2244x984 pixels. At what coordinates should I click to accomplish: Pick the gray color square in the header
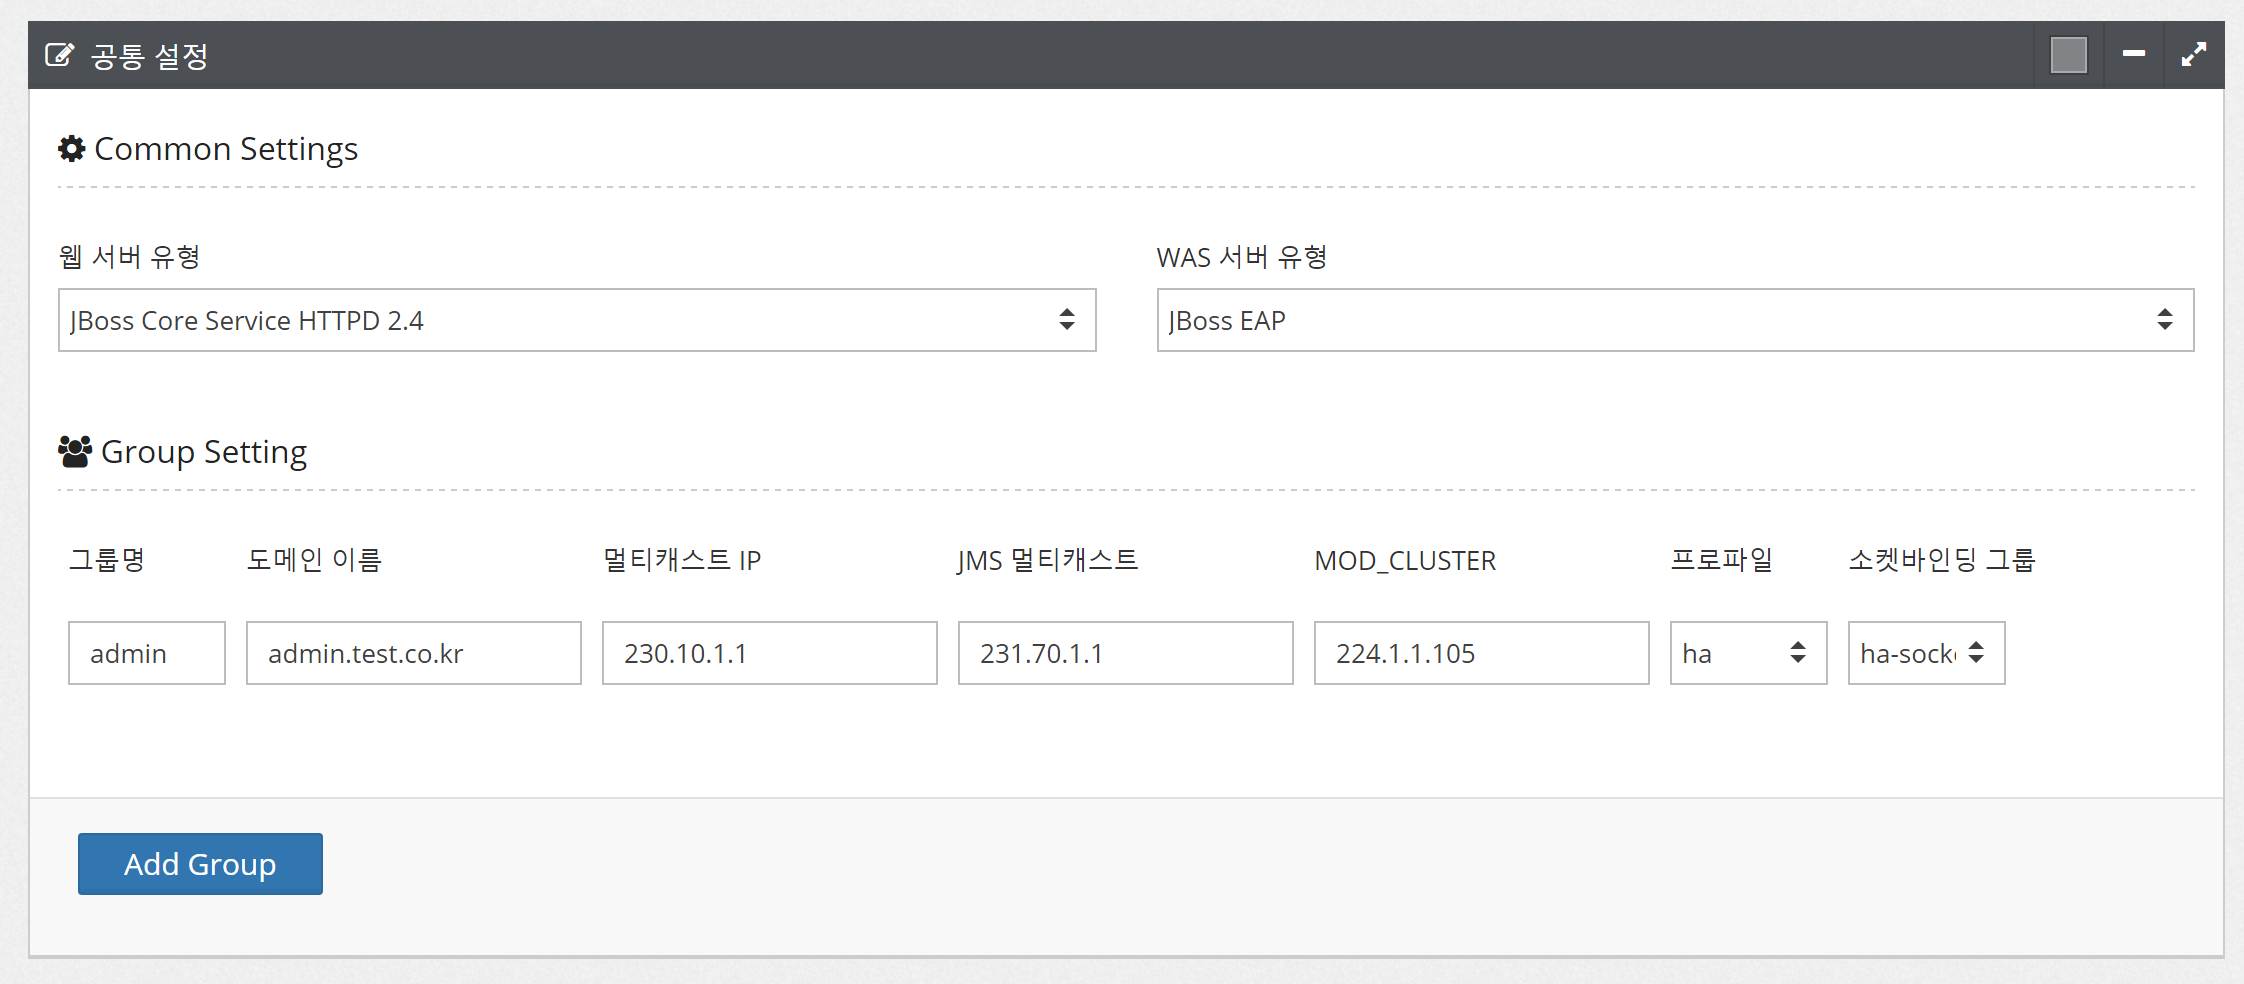2068,55
